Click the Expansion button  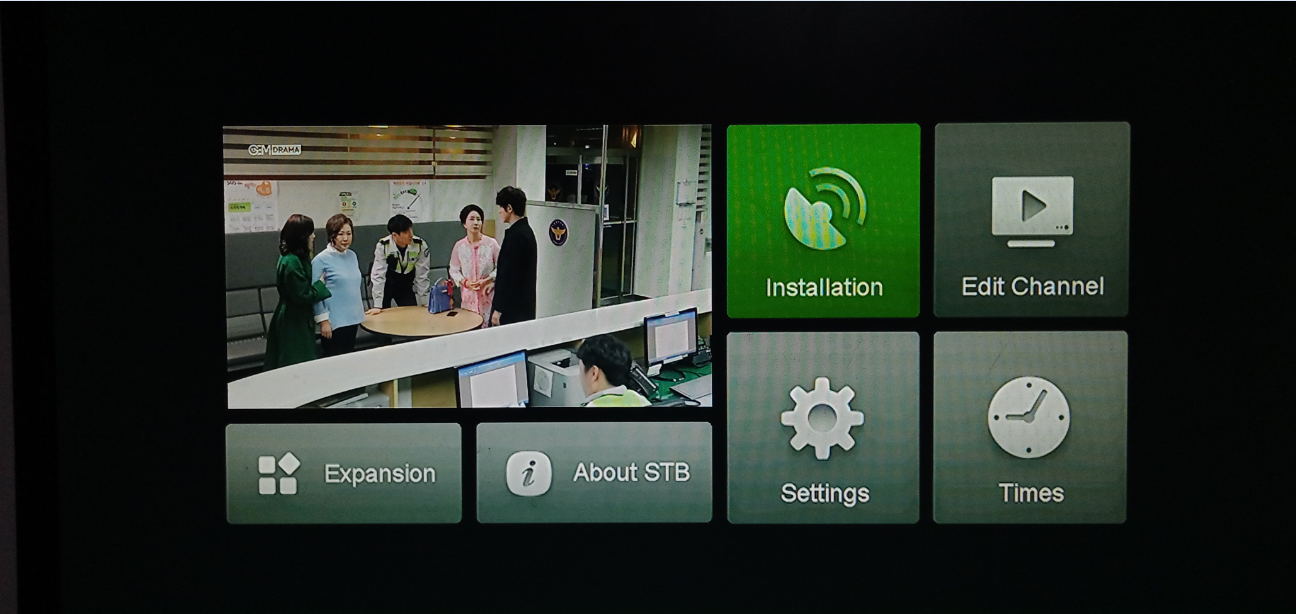click(344, 472)
